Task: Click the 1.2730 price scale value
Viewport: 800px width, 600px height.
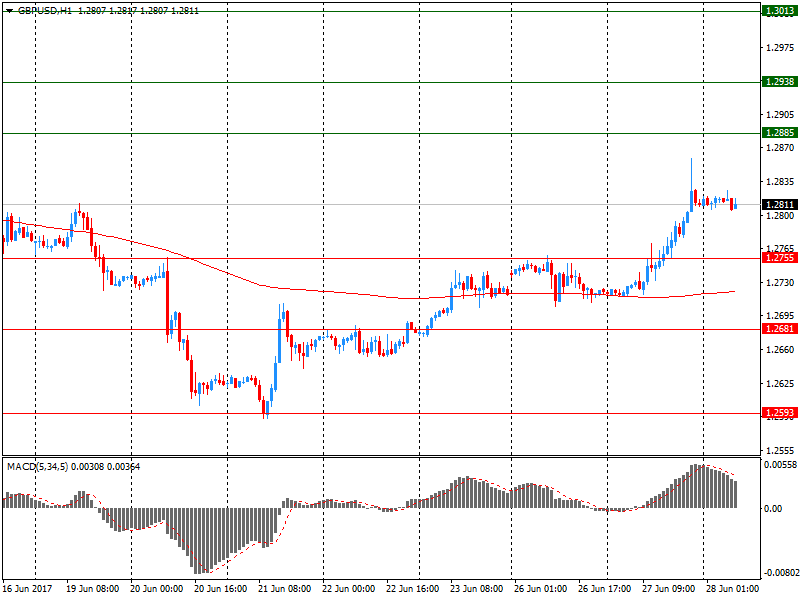Action: 780,283
